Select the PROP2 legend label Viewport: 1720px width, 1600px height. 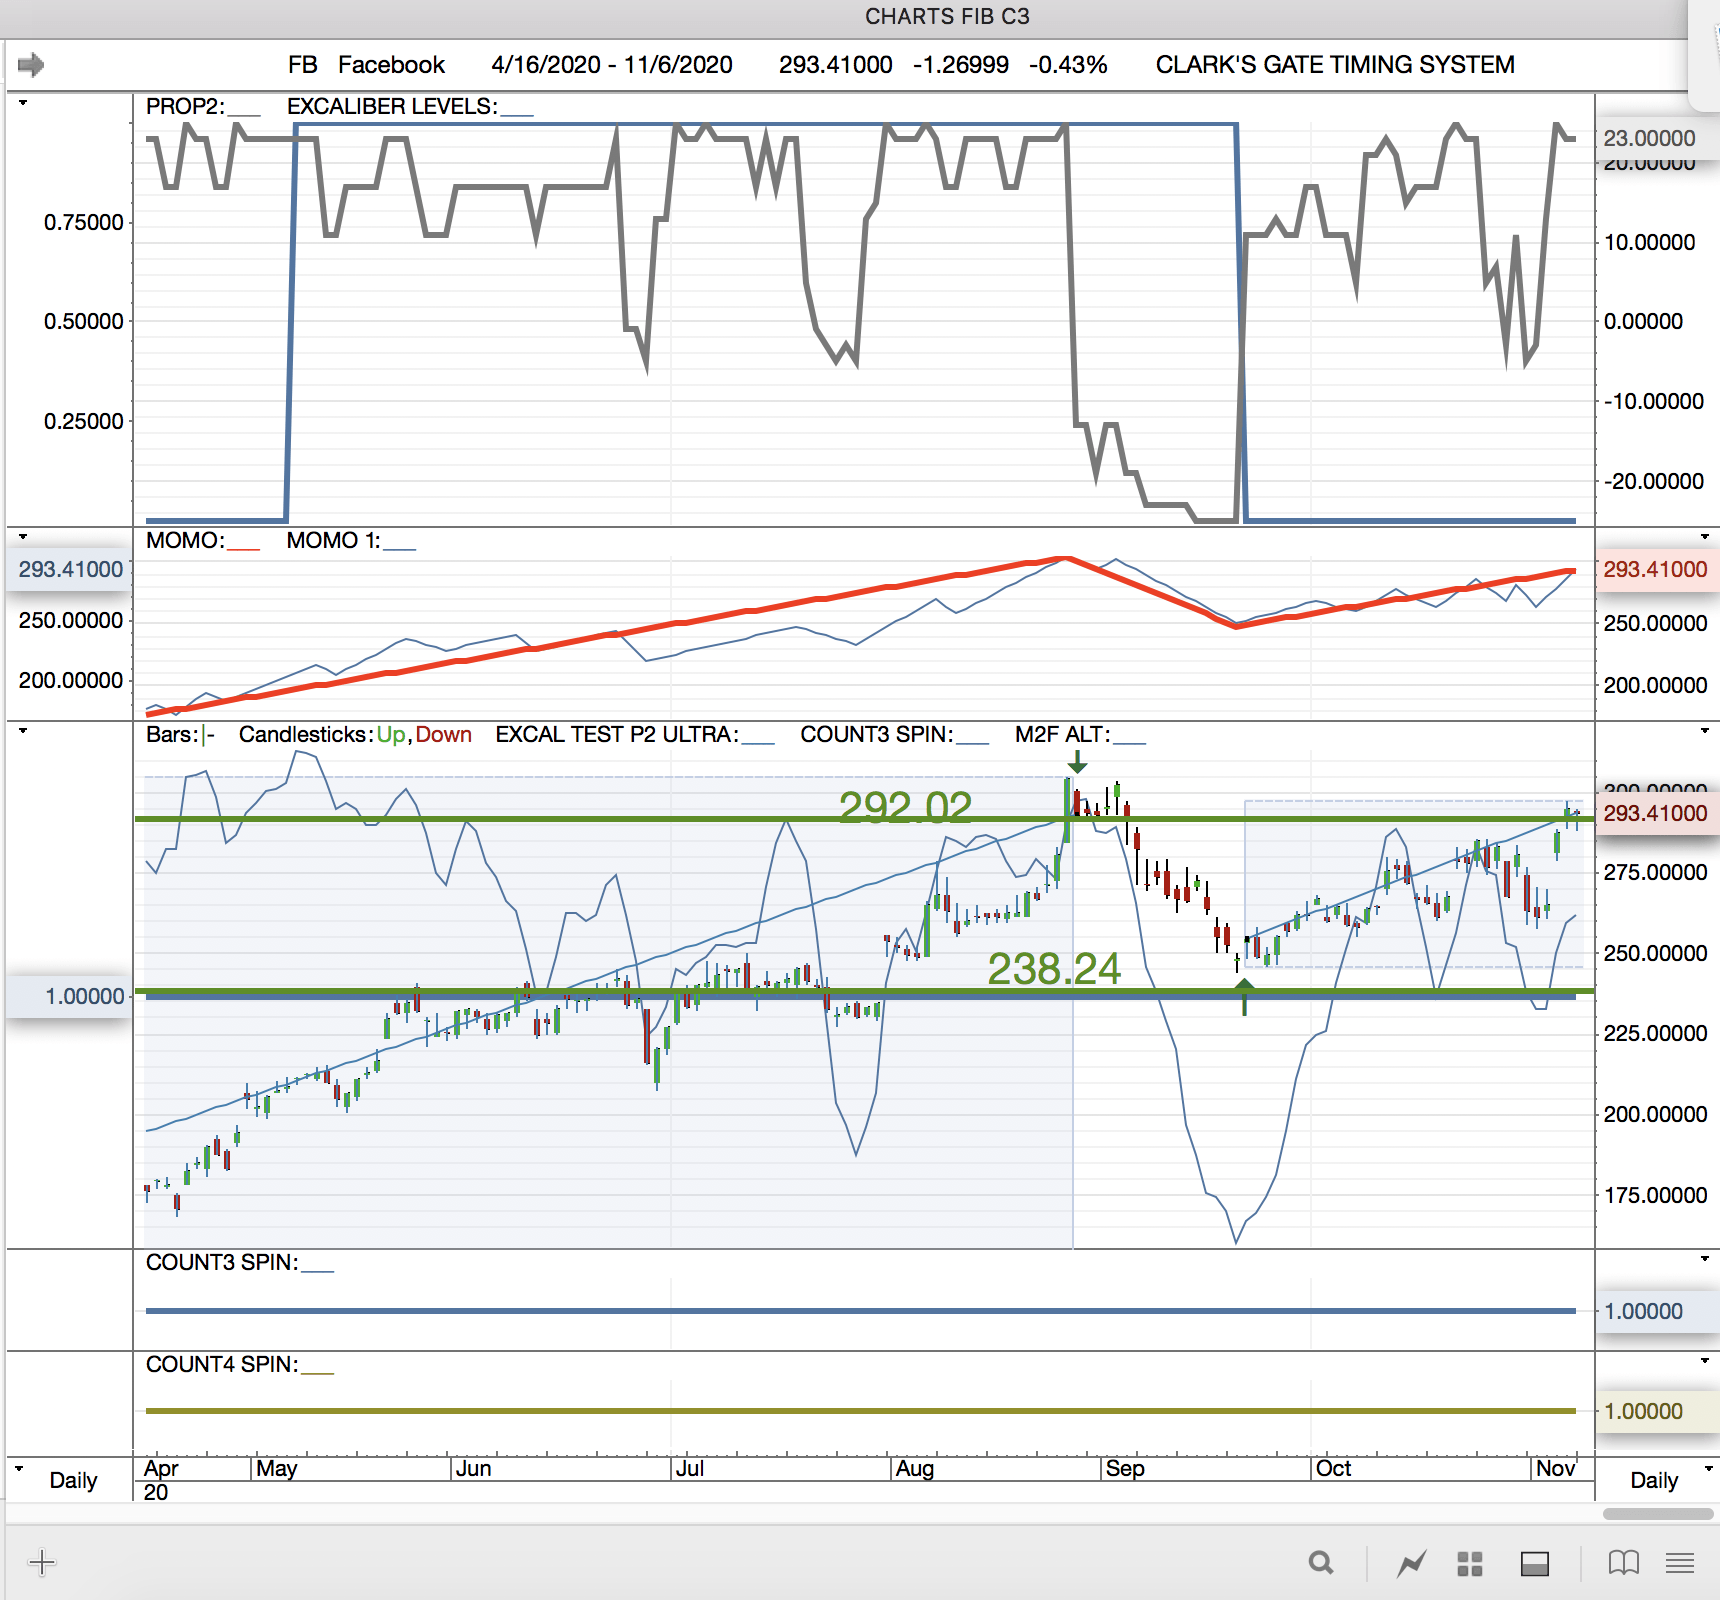coord(186,106)
